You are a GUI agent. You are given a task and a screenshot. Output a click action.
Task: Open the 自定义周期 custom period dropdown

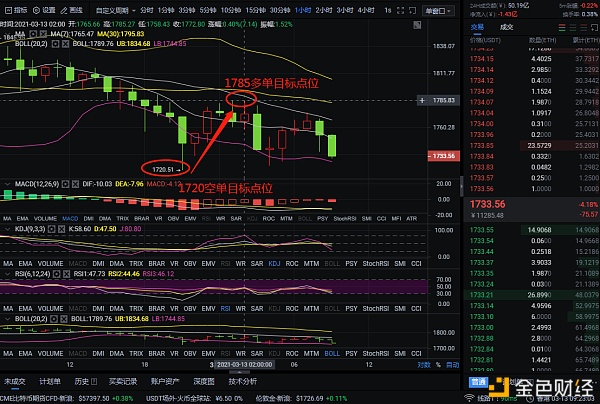115,10
